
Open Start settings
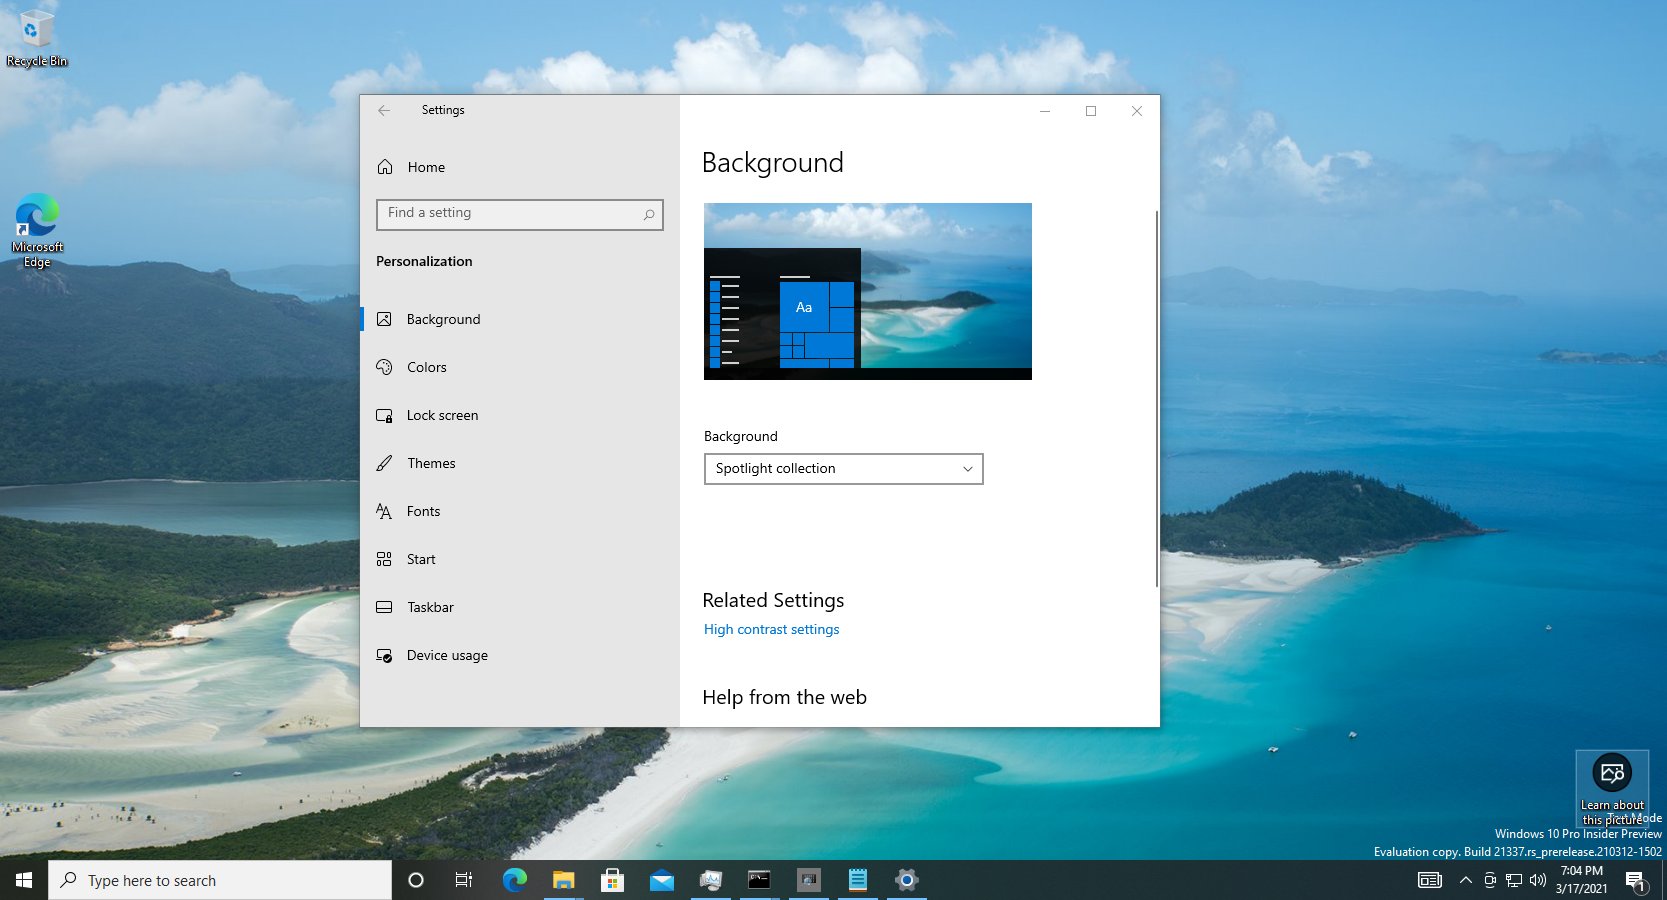pos(421,559)
